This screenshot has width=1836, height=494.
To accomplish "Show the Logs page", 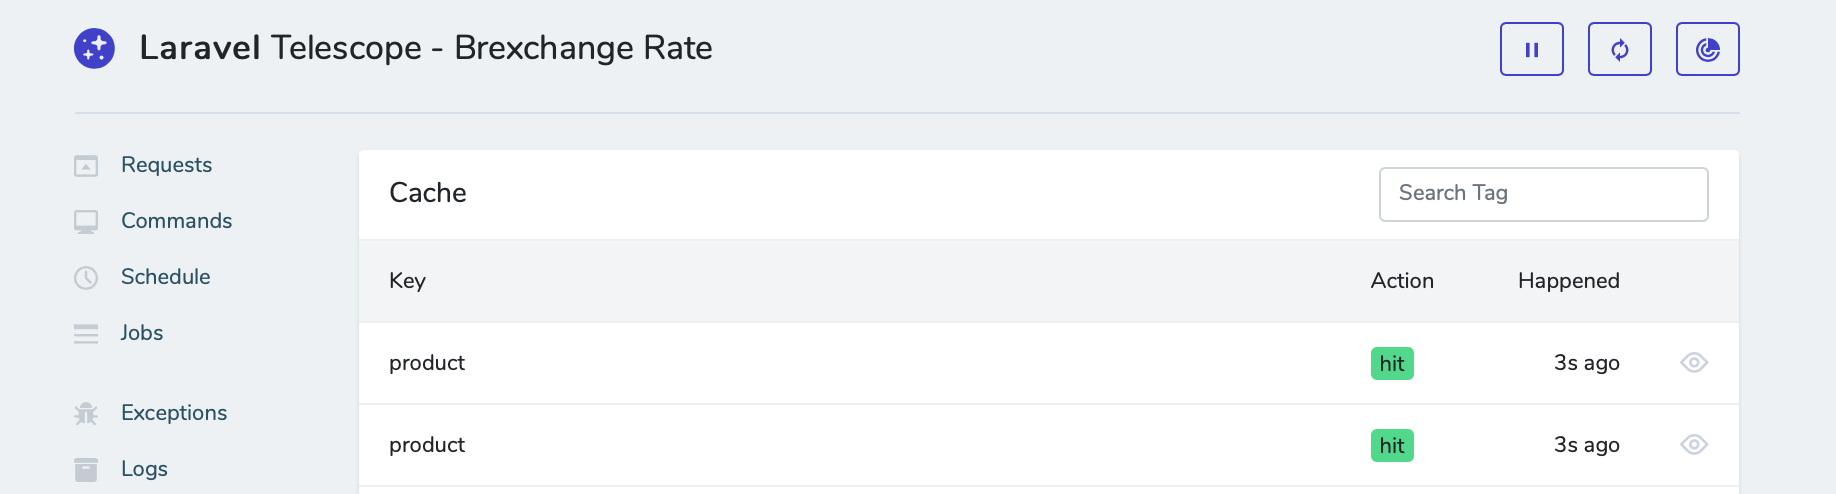I will pyautogui.click(x=144, y=469).
